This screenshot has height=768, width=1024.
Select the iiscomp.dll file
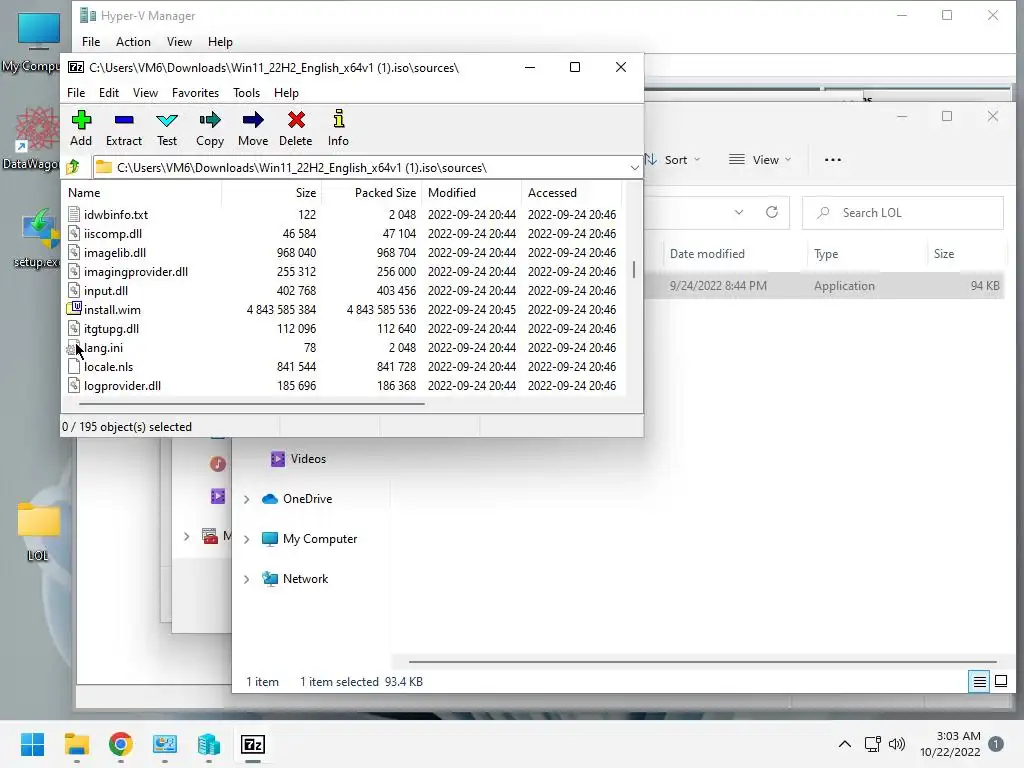tap(112, 233)
